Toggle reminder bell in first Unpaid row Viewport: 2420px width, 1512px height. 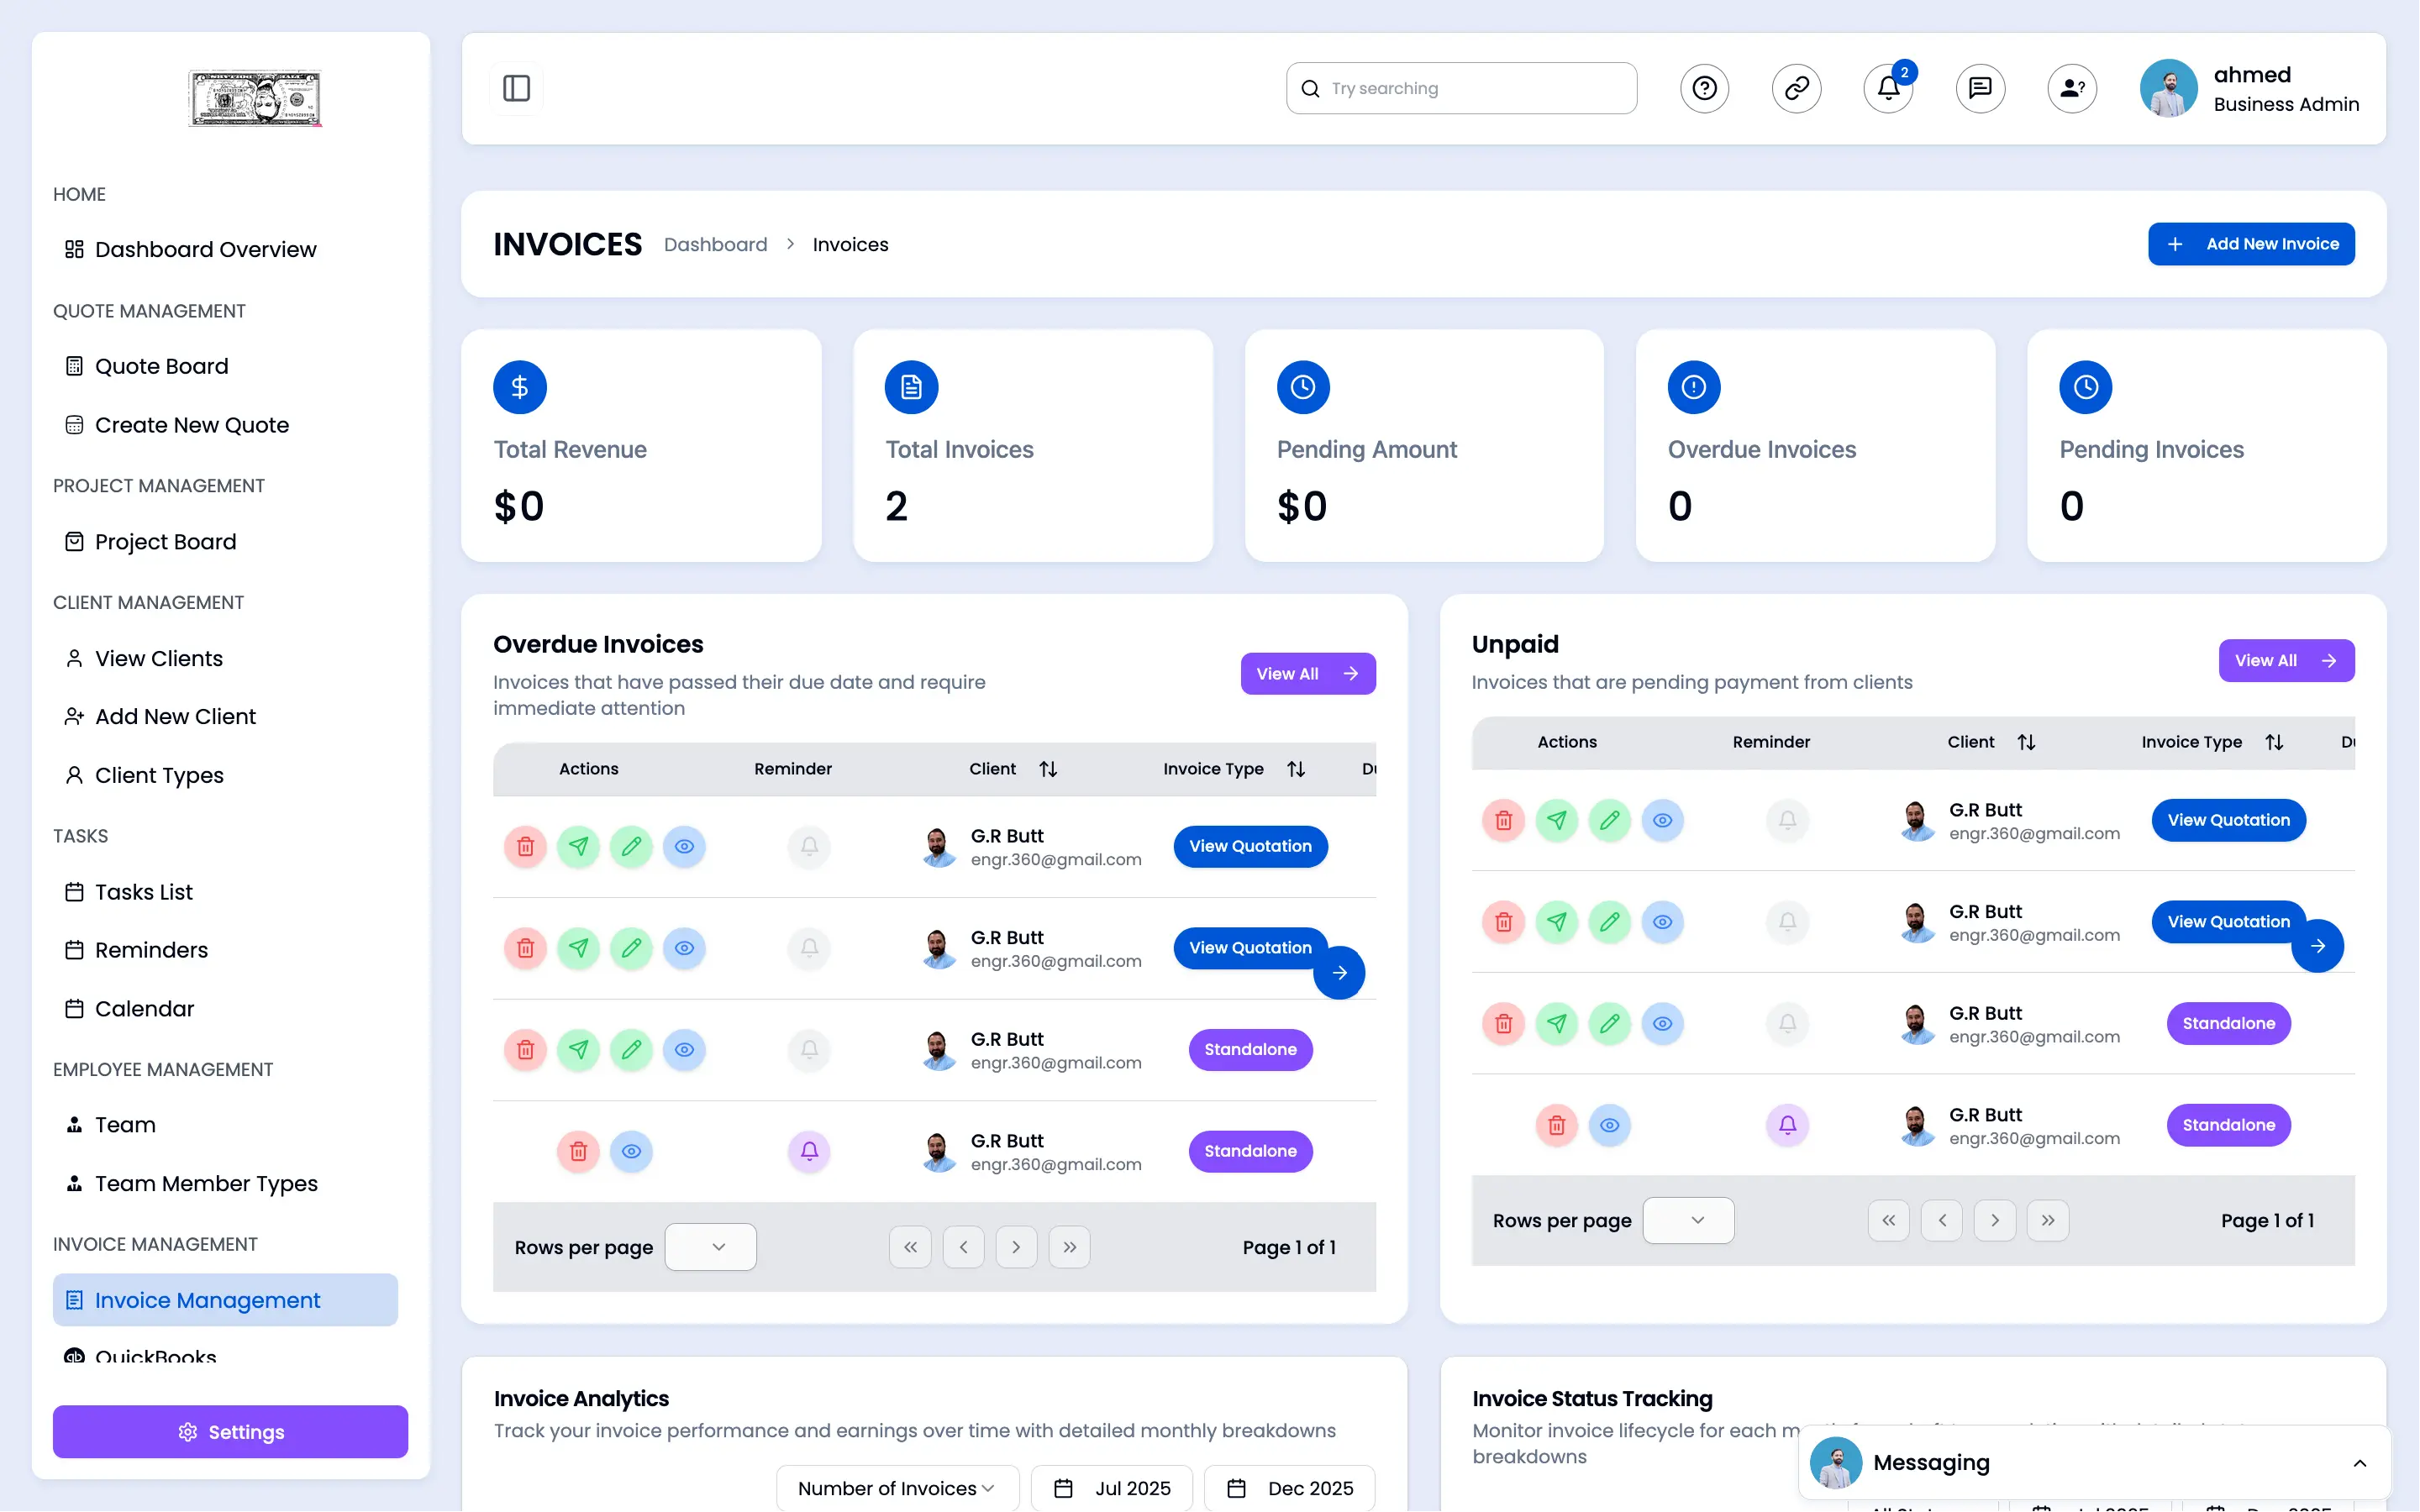1787,820
